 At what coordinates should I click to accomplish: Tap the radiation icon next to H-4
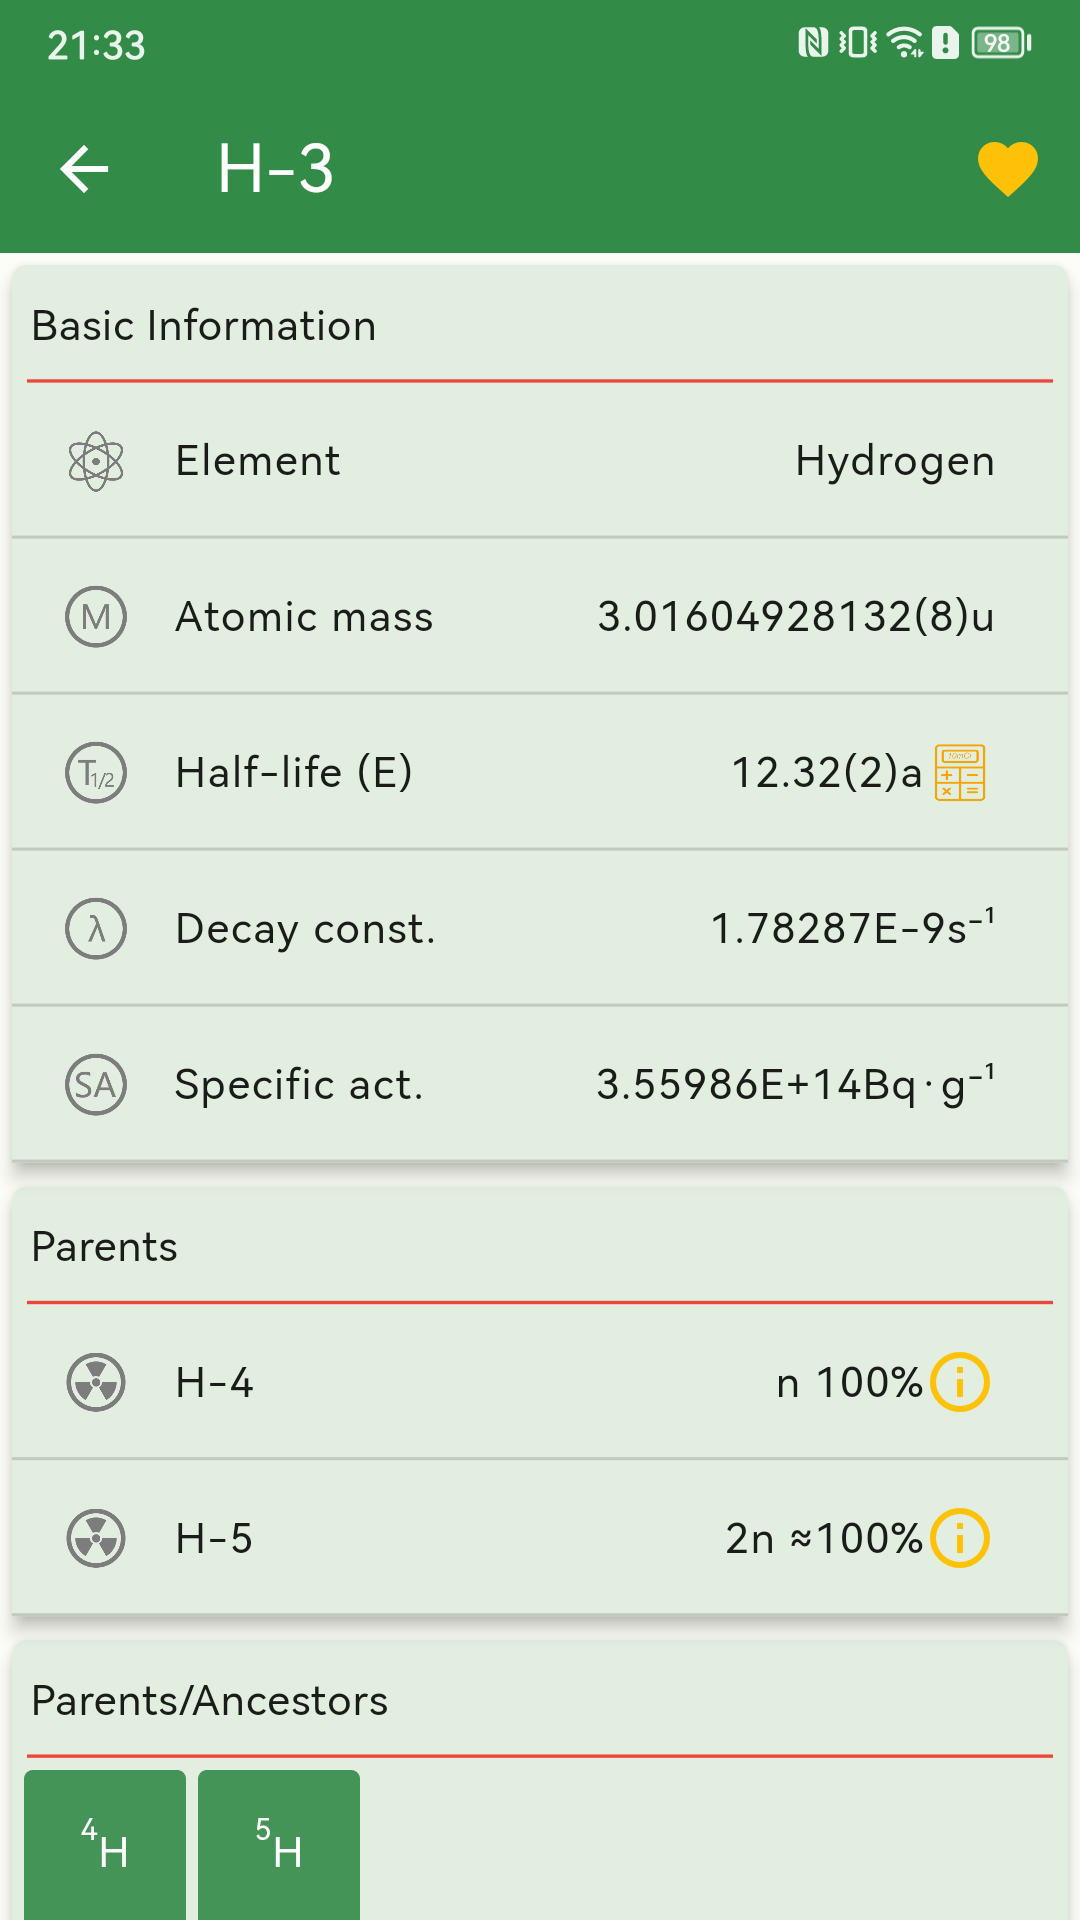click(96, 1382)
